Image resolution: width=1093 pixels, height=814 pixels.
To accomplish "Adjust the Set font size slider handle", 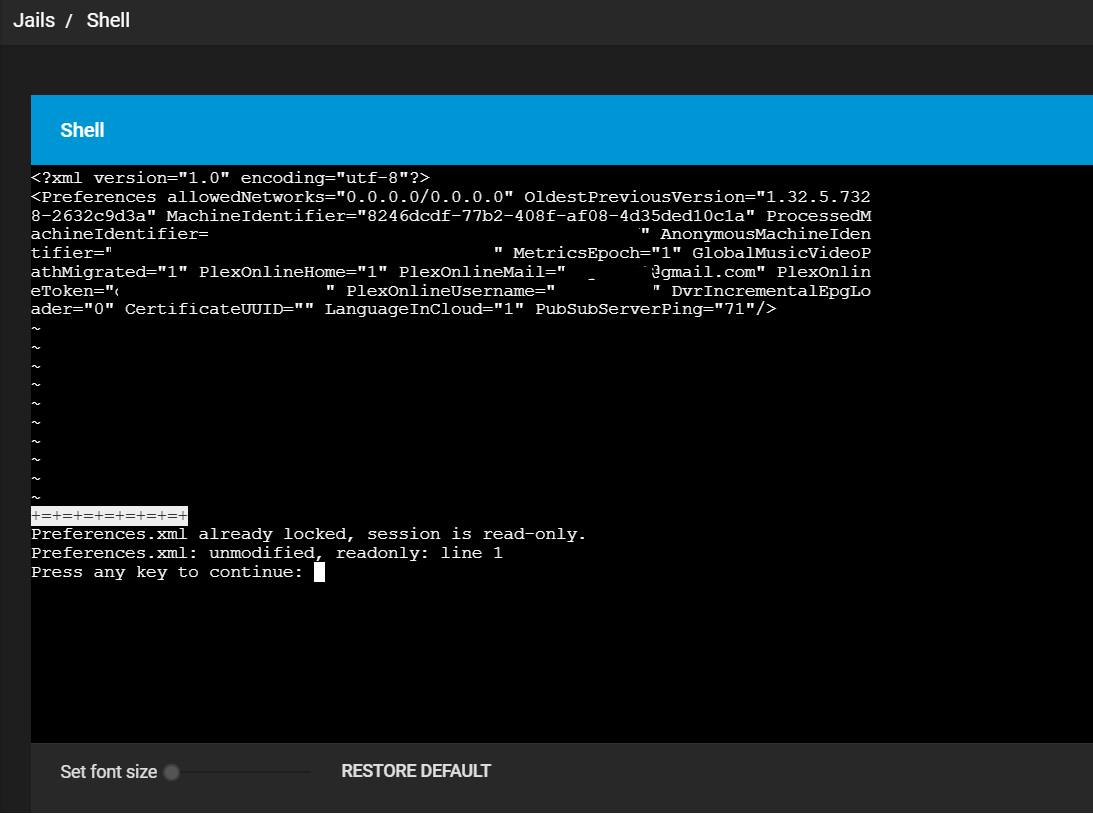I will [171, 772].
